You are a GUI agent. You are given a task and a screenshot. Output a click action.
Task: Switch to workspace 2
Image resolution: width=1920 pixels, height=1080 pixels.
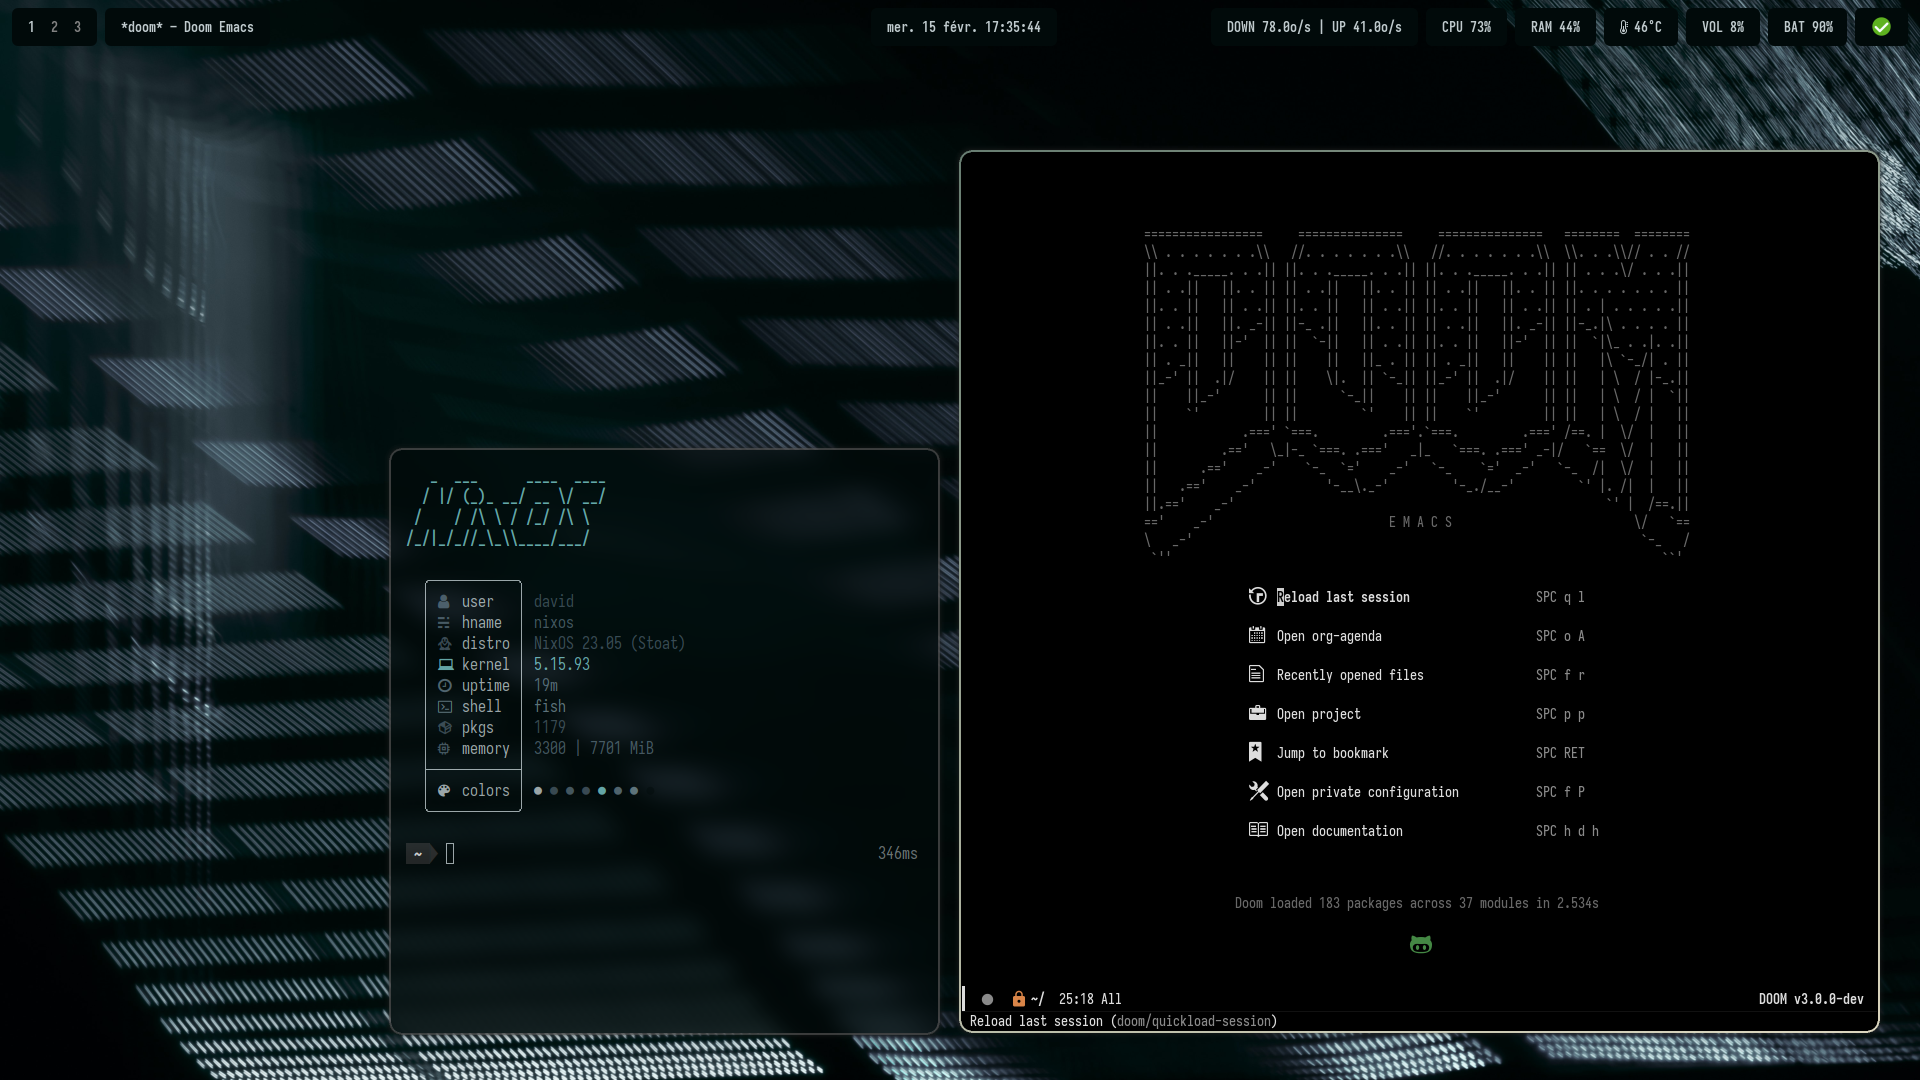click(x=54, y=27)
